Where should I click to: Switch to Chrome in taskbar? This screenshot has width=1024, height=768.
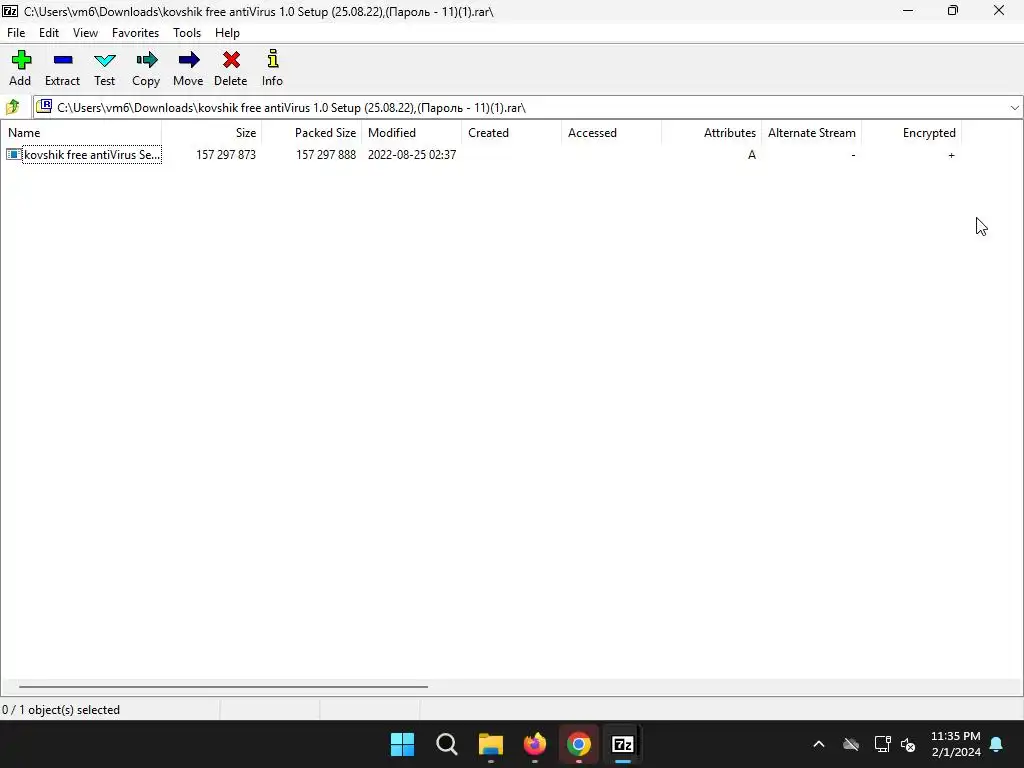click(x=579, y=744)
